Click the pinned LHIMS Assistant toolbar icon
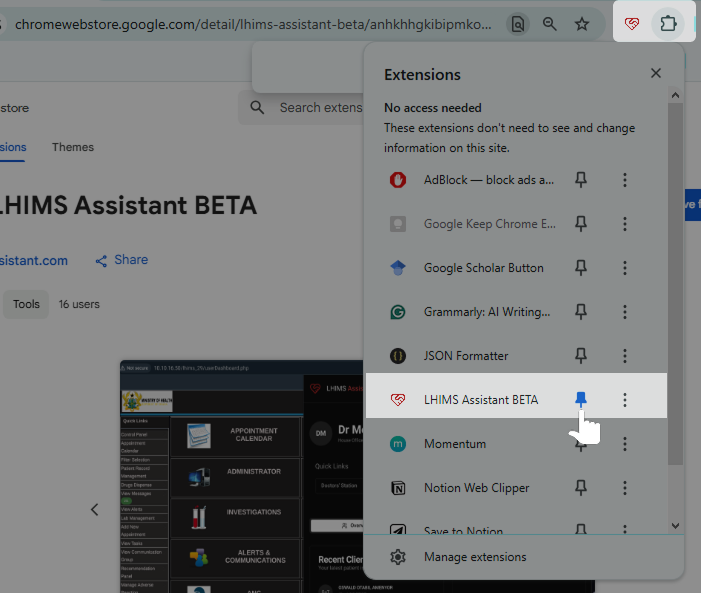The height and width of the screenshot is (593, 701). 631,23
